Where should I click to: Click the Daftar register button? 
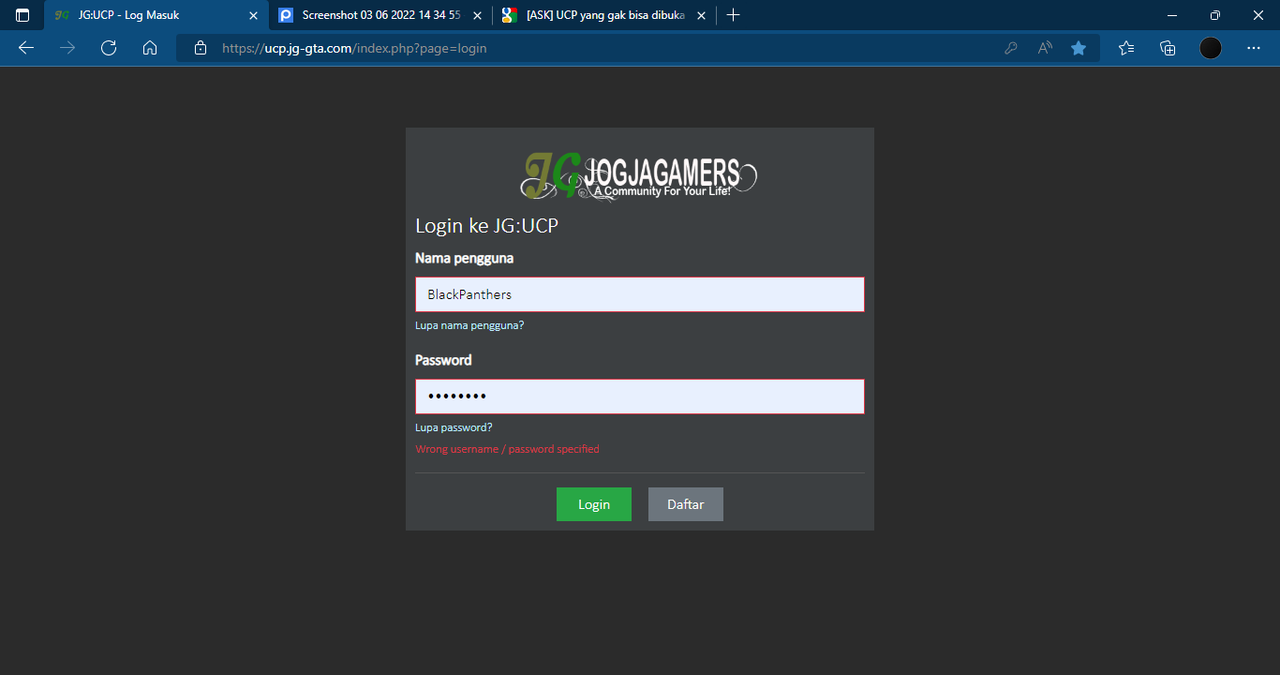[x=686, y=504]
